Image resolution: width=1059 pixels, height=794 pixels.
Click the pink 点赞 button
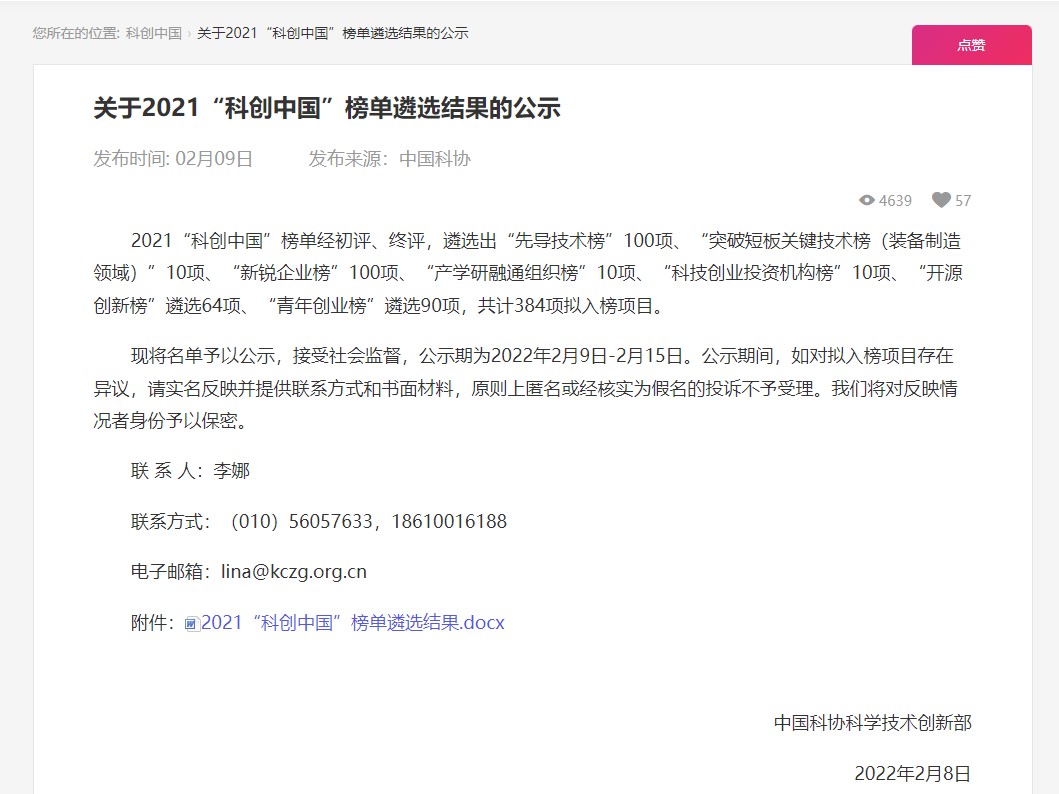(x=971, y=45)
